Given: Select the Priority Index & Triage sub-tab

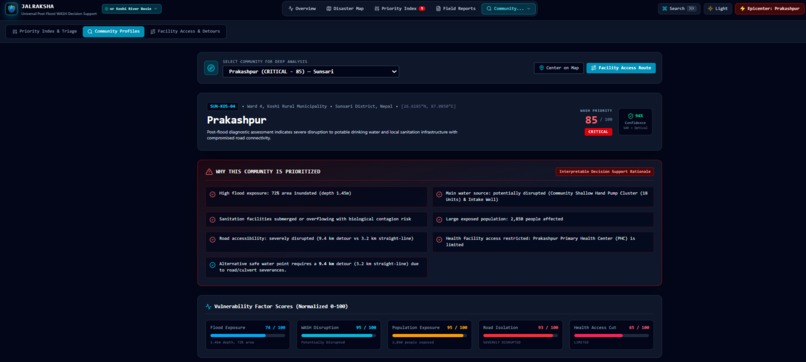Looking at the screenshot, I should click(44, 31).
